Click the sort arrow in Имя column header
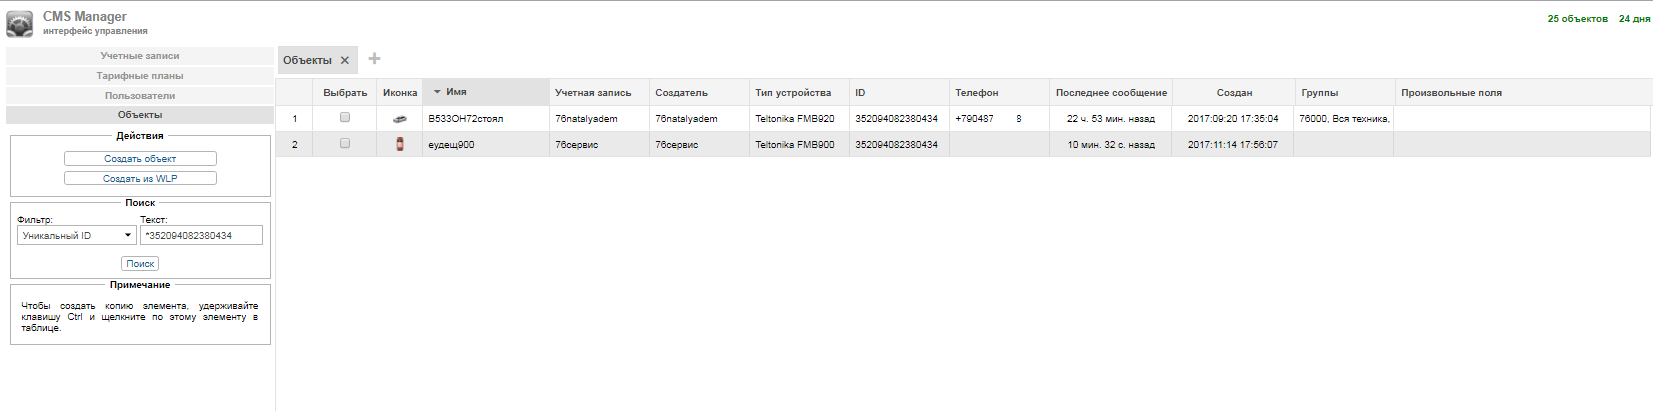Viewport: 1653px width, 411px height. [x=437, y=92]
